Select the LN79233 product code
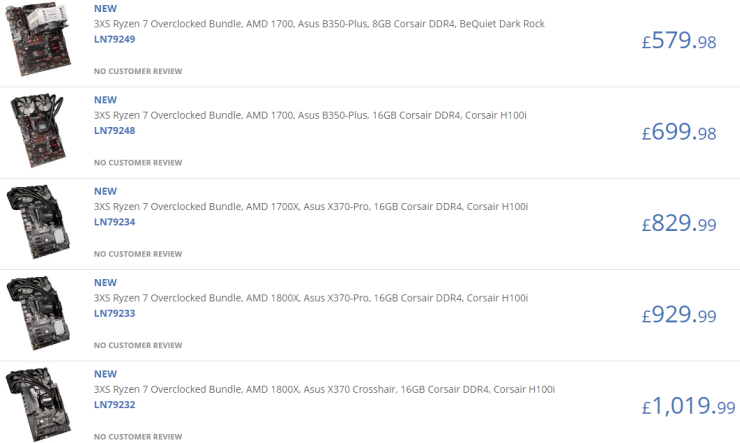This screenshot has width=740, height=443. tap(114, 313)
